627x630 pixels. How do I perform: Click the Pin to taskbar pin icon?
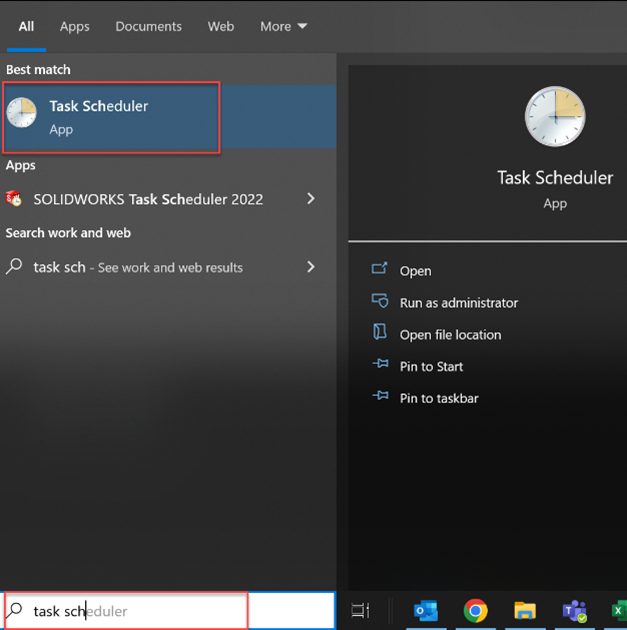tap(380, 396)
